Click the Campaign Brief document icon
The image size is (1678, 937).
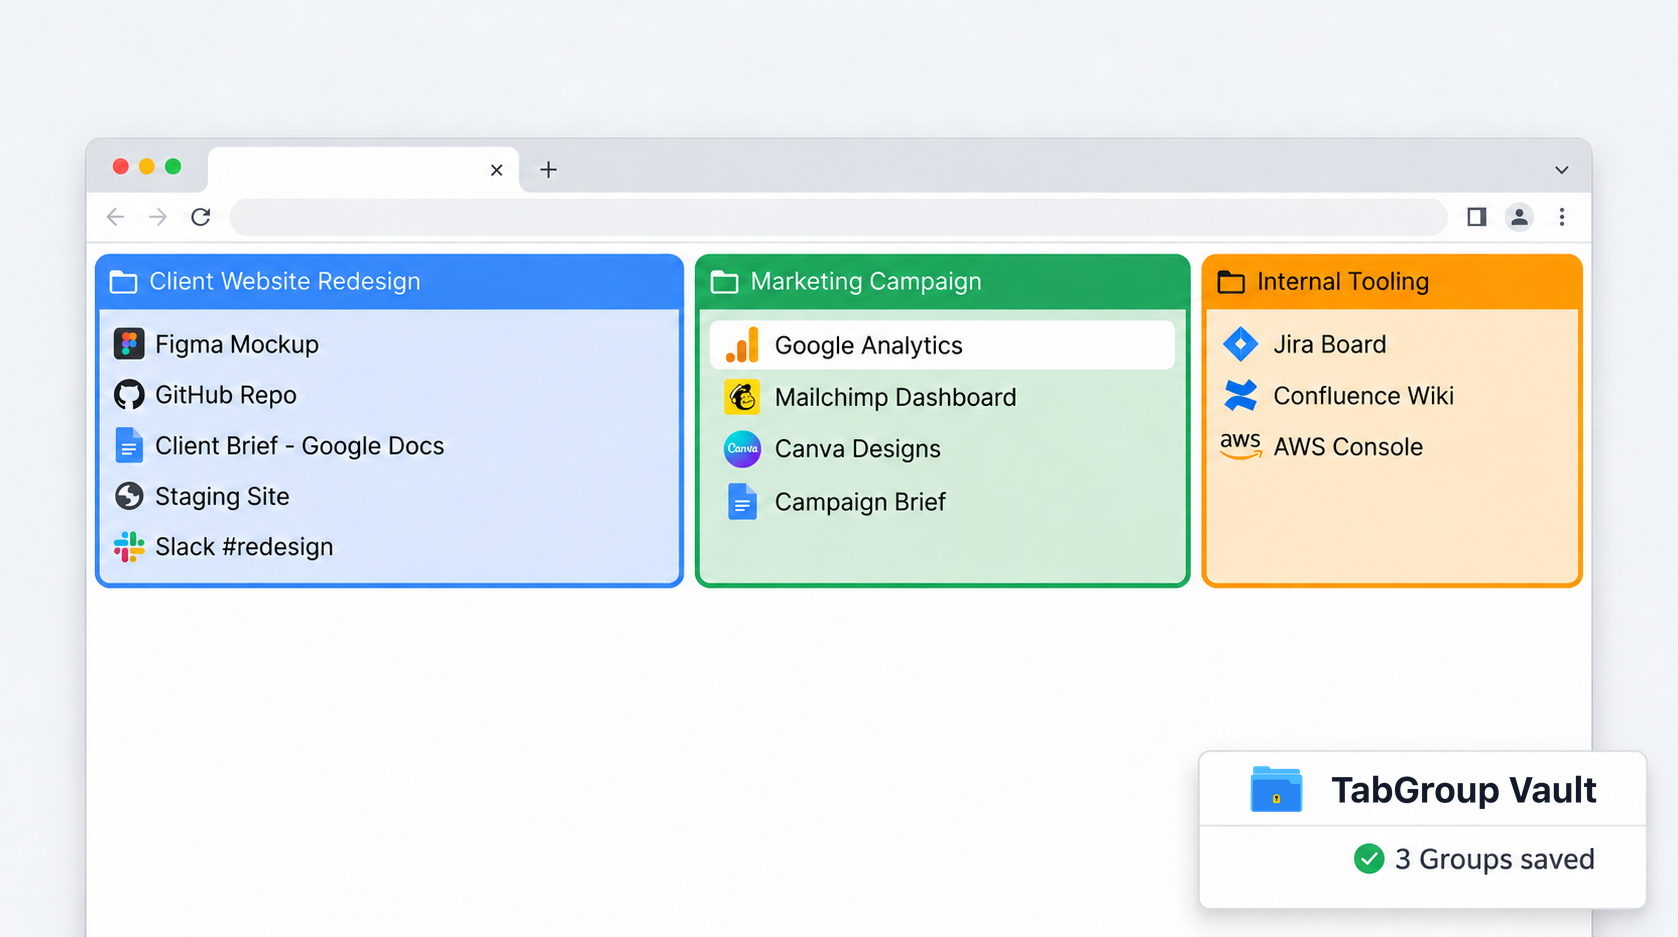742,502
